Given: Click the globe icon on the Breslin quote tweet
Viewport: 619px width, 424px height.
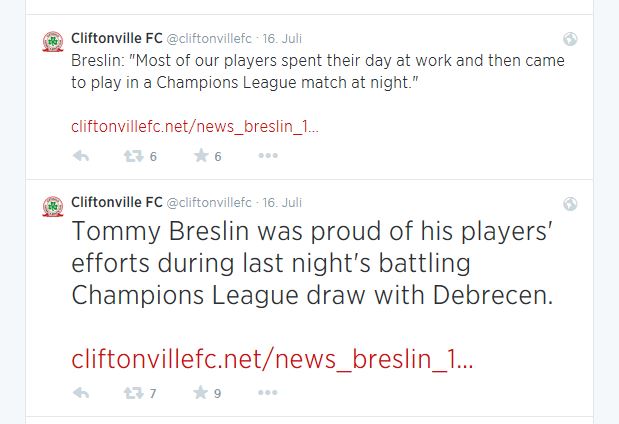Looking at the screenshot, I should (570, 39).
